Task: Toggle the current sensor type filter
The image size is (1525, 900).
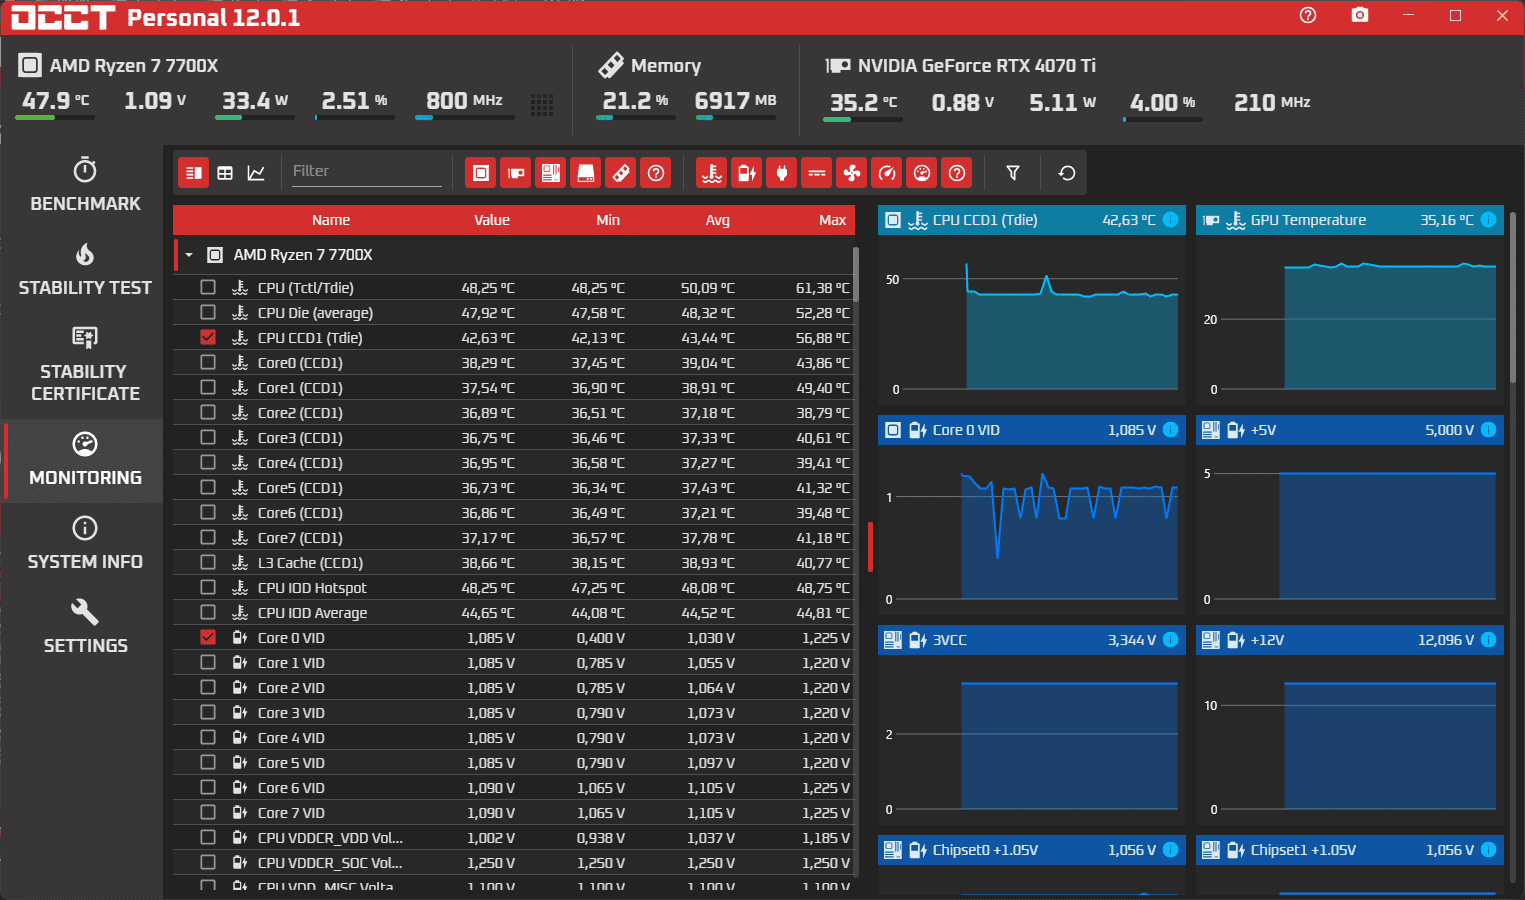Action: pyautogui.click(x=817, y=173)
